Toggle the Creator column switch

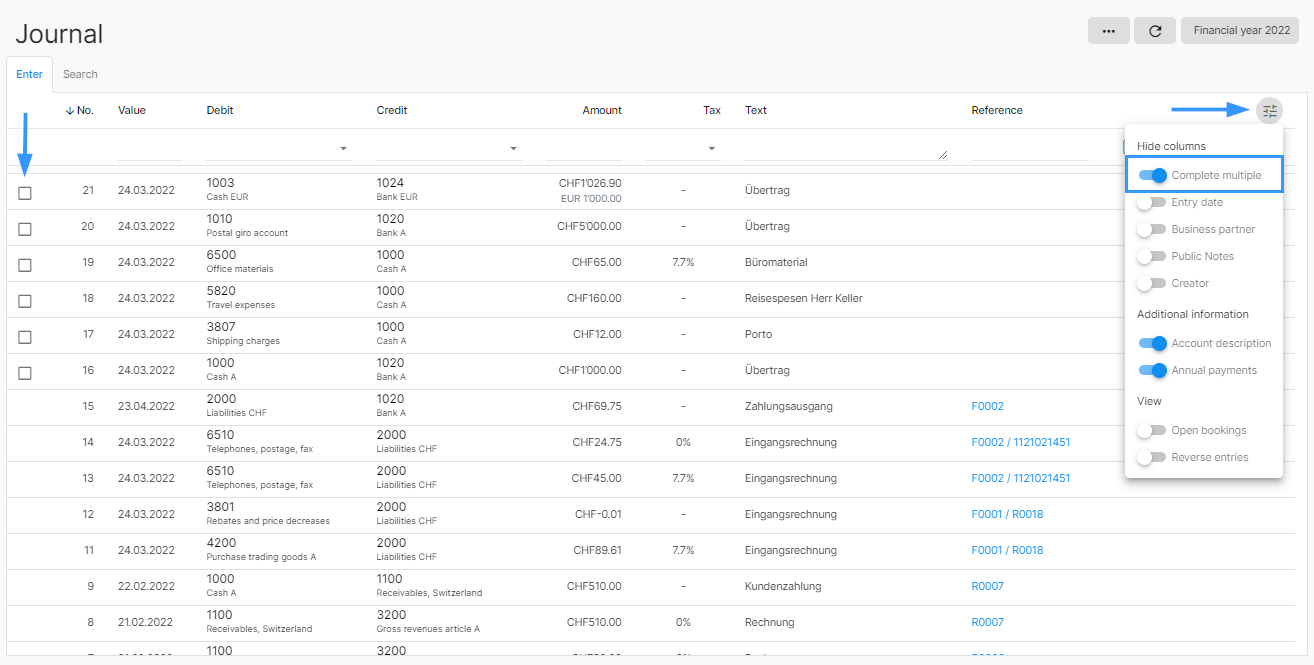1153,283
